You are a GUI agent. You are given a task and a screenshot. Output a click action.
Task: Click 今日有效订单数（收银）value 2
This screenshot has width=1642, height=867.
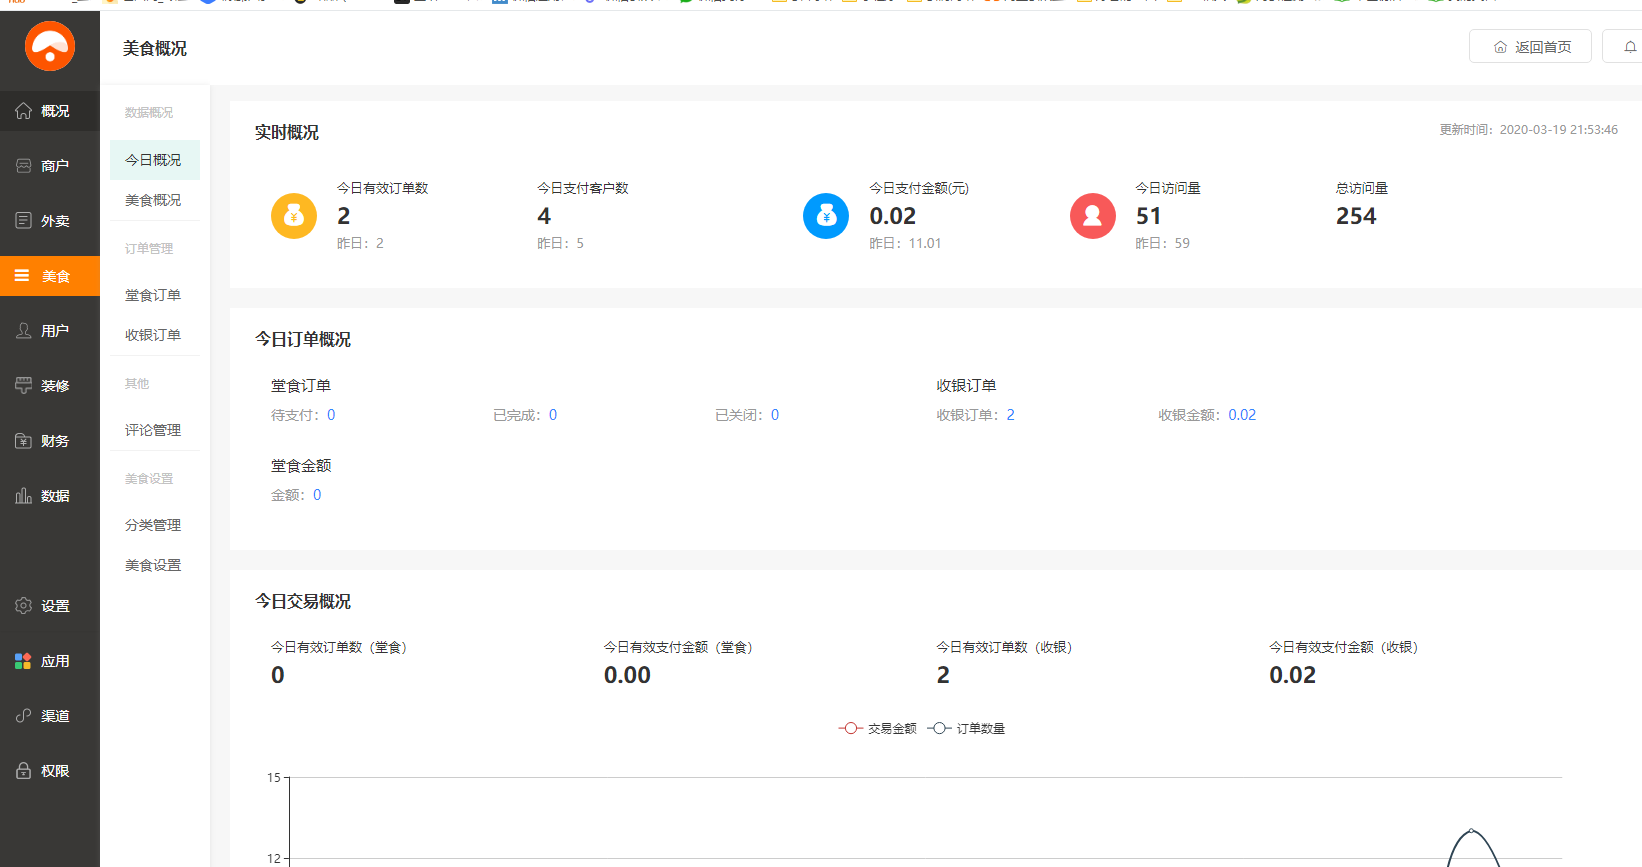[x=943, y=675]
